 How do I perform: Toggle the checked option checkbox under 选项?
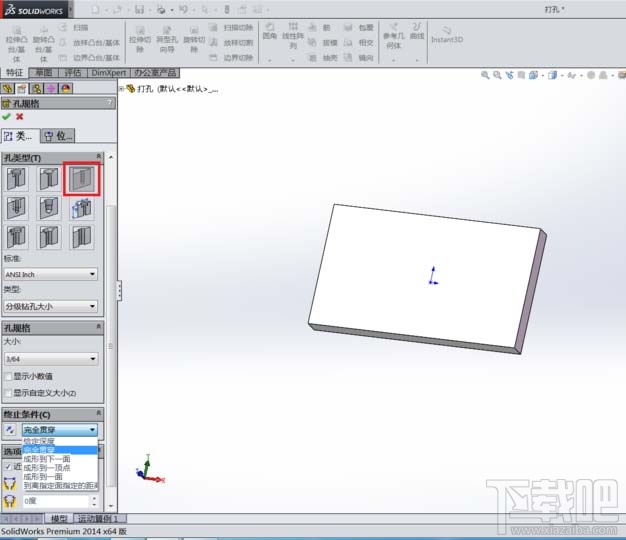(x=8, y=466)
